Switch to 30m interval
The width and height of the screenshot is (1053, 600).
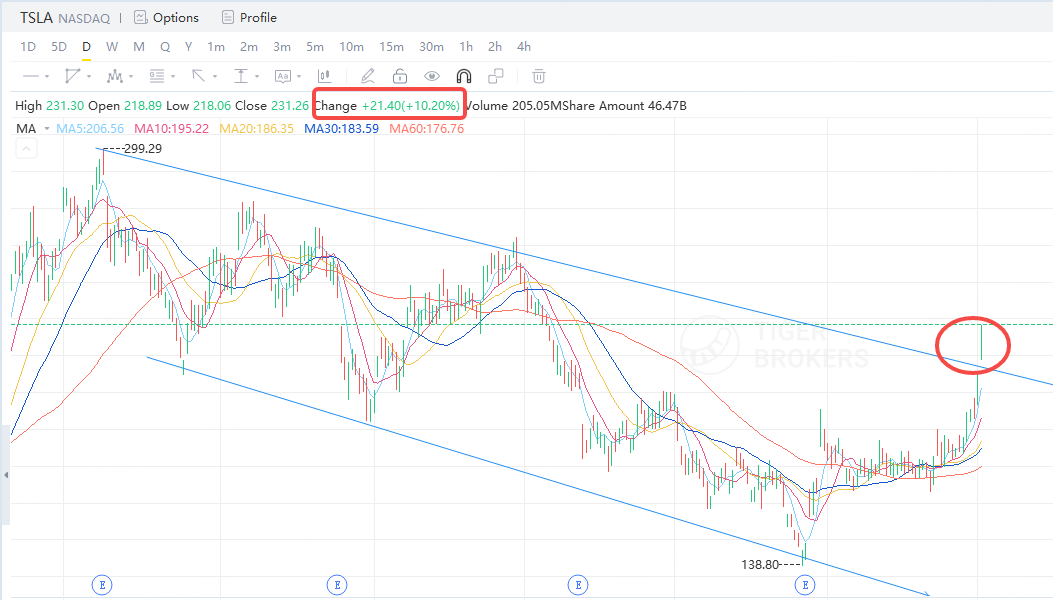pyautogui.click(x=431, y=46)
